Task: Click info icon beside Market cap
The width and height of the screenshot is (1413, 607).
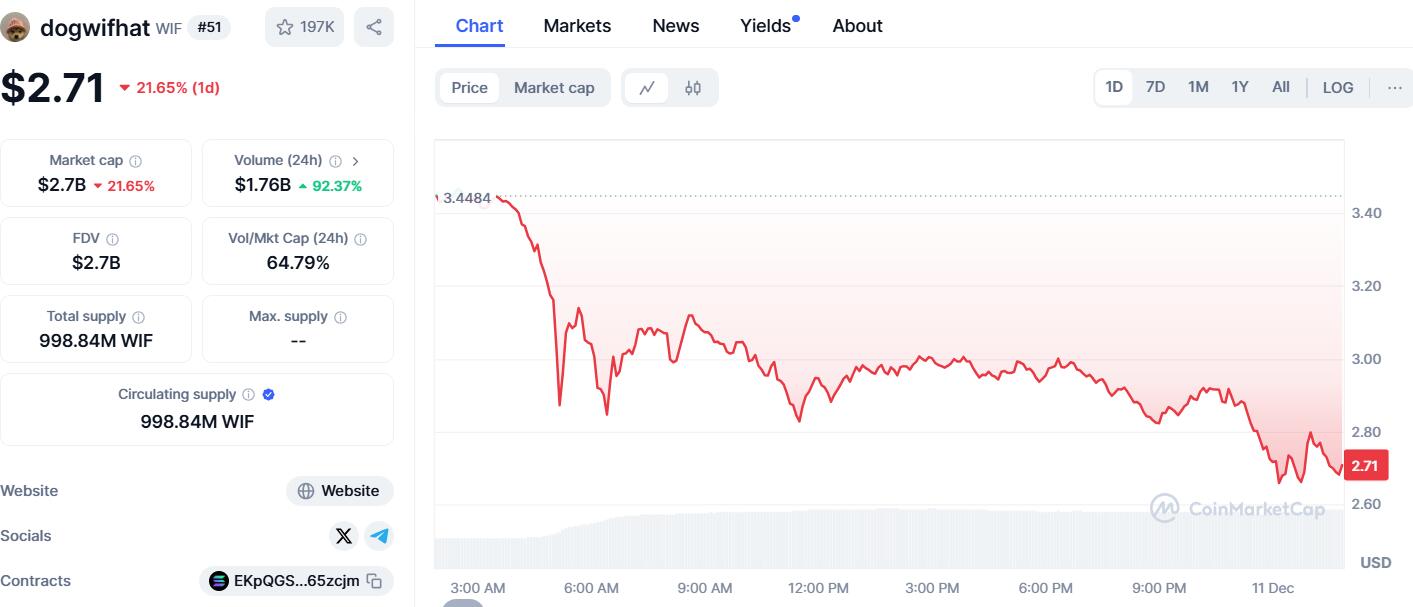Action: (x=136, y=161)
